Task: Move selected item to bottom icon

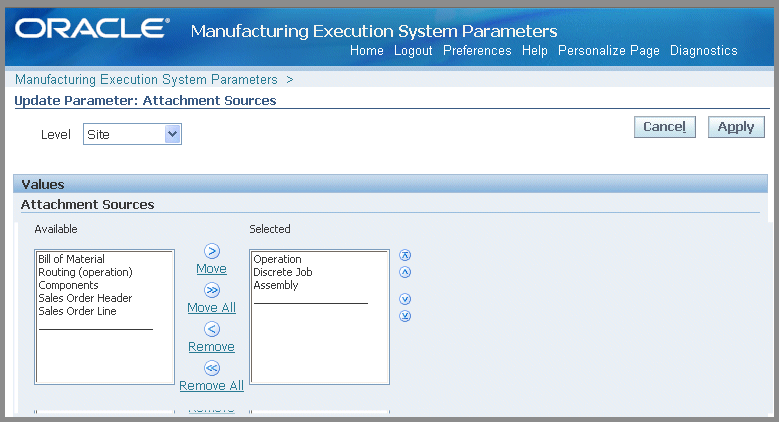Action: pos(405,316)
